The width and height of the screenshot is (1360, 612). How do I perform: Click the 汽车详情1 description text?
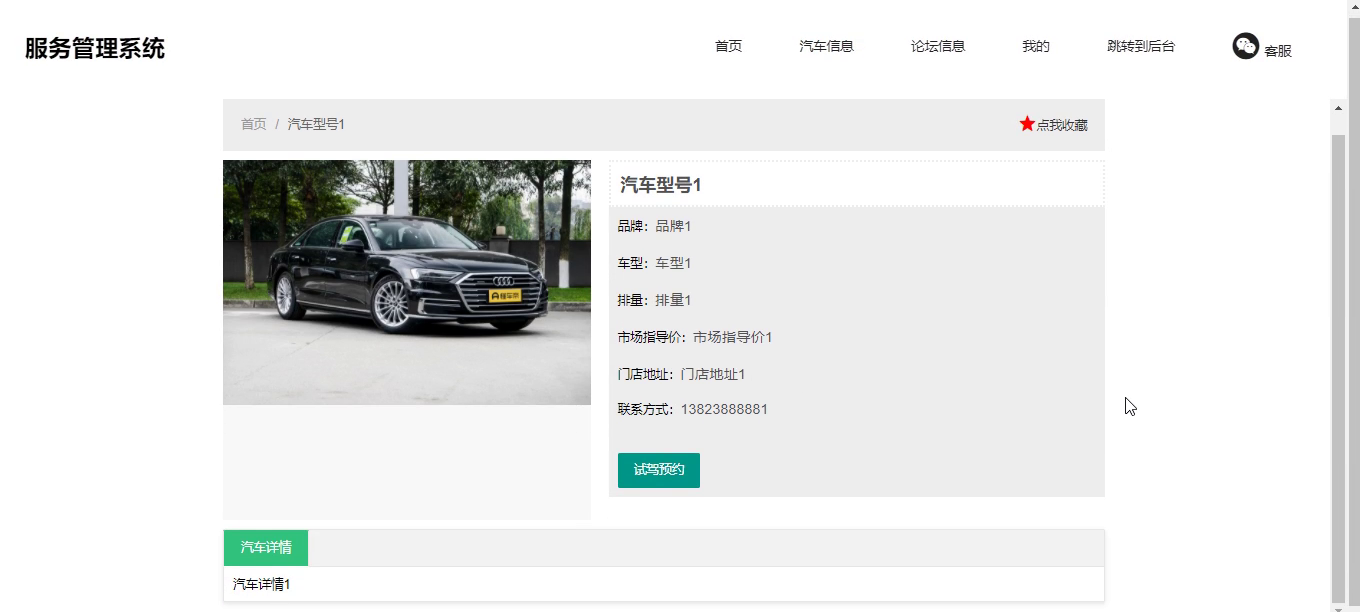tap(262, 584)
